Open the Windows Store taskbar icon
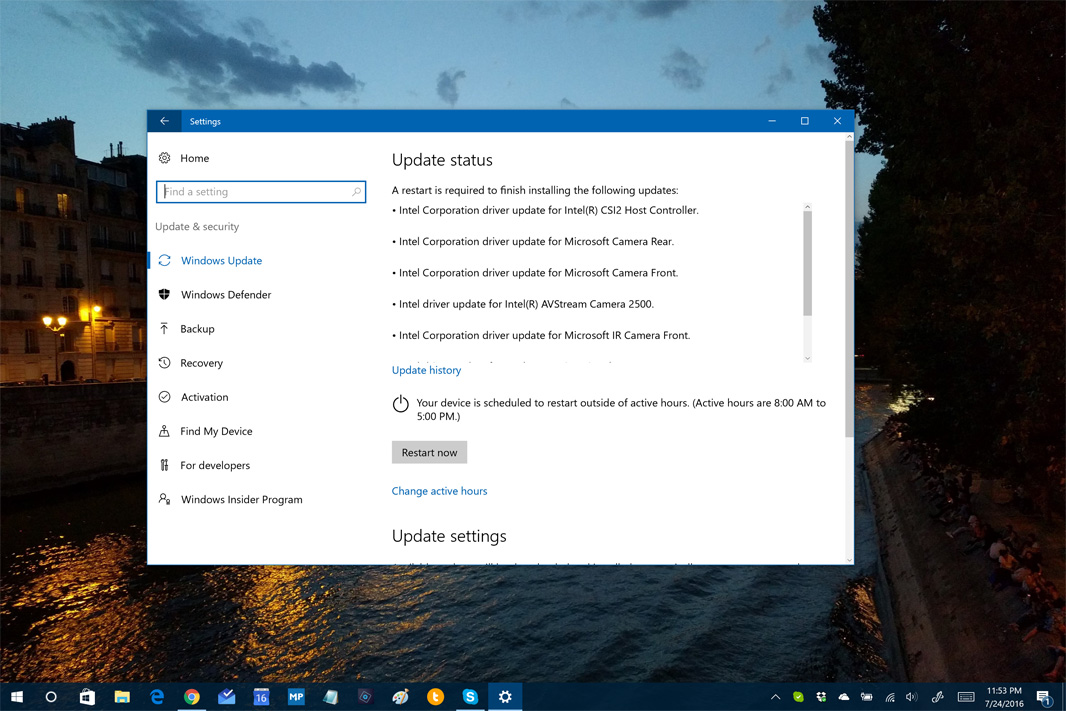 coord(87,697)
